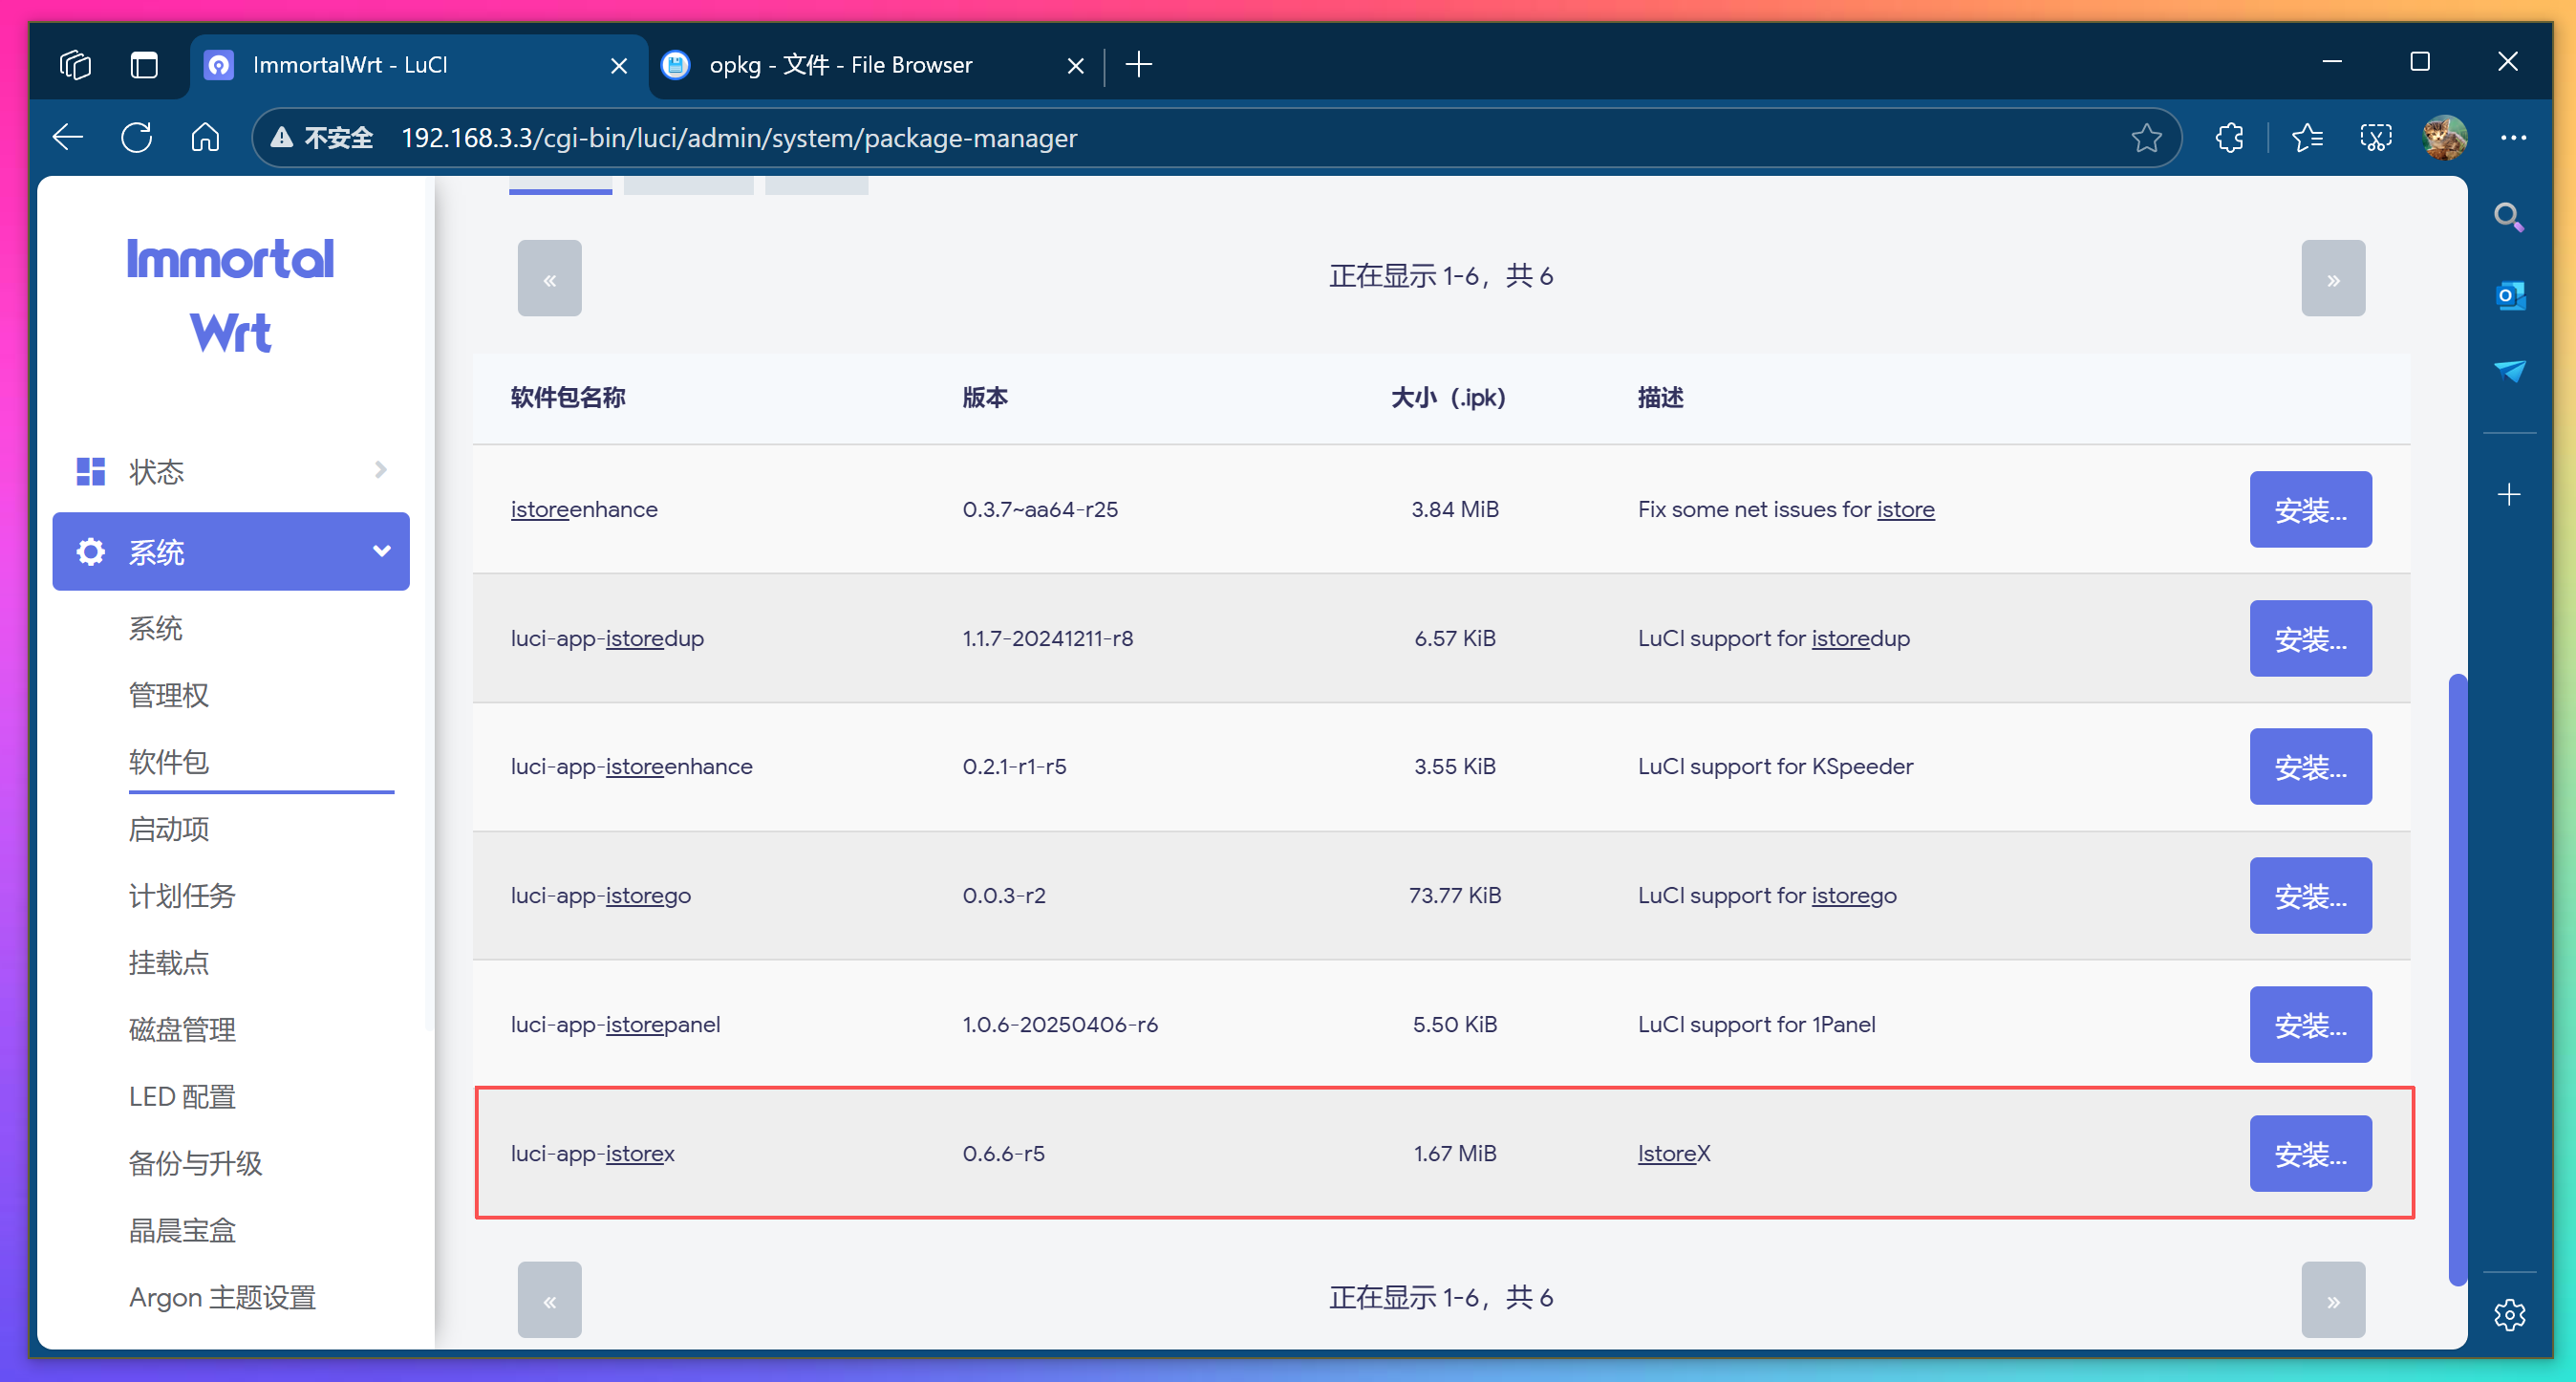Image resolution: width=2576 pixels, height=1382 pixels.
Task: Open the browser extensions icon
Action: click(2229, 138)
